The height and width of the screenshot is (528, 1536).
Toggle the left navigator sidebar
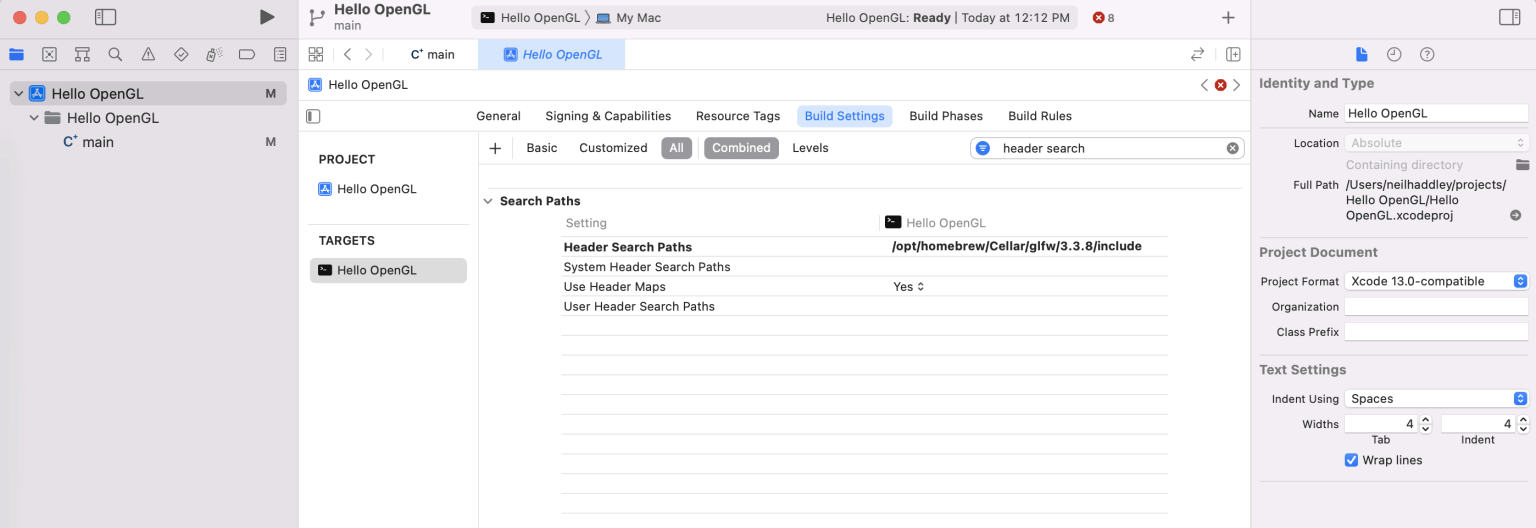[105, 17]
